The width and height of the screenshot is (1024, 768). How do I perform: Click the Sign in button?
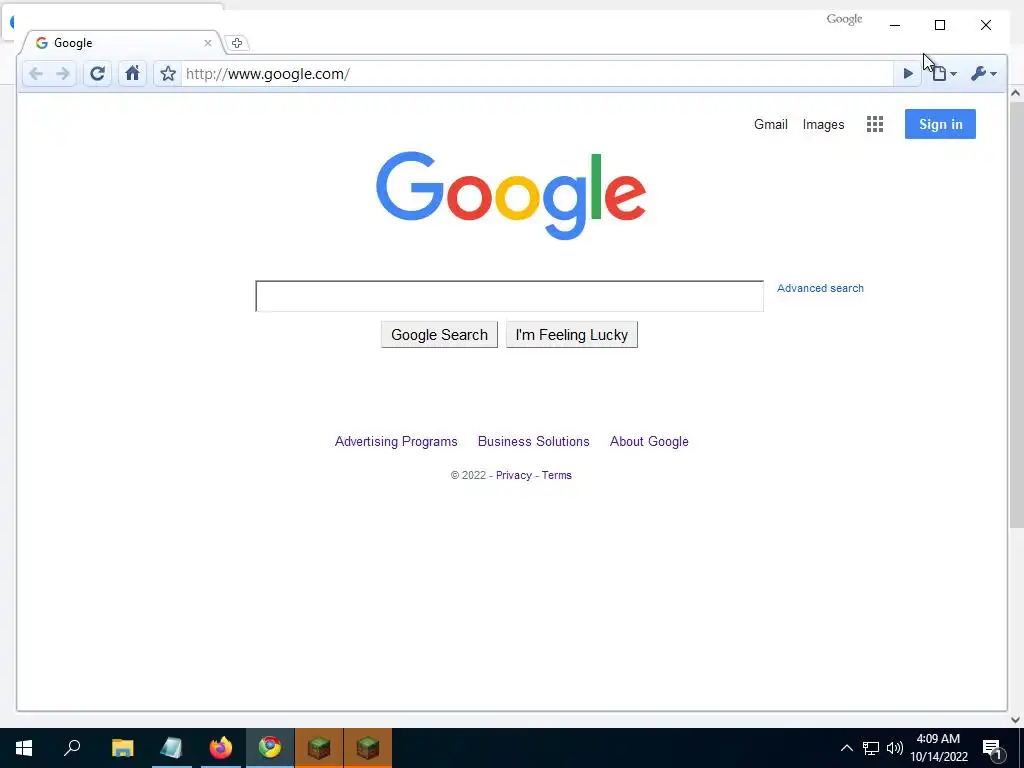tap(940, 124)
